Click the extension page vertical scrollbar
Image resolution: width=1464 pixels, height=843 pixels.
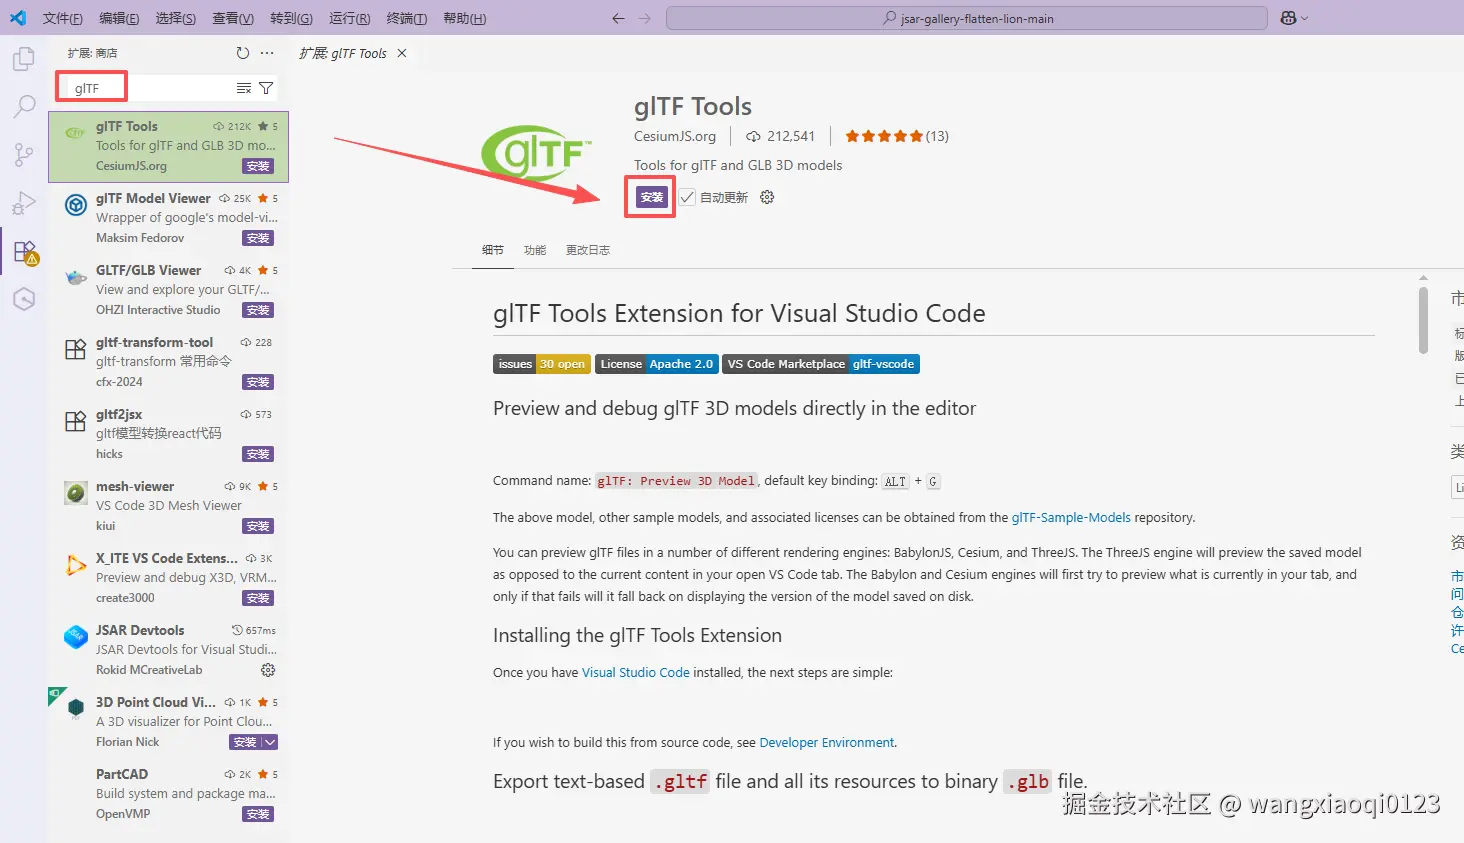(x=1423, y=320)
